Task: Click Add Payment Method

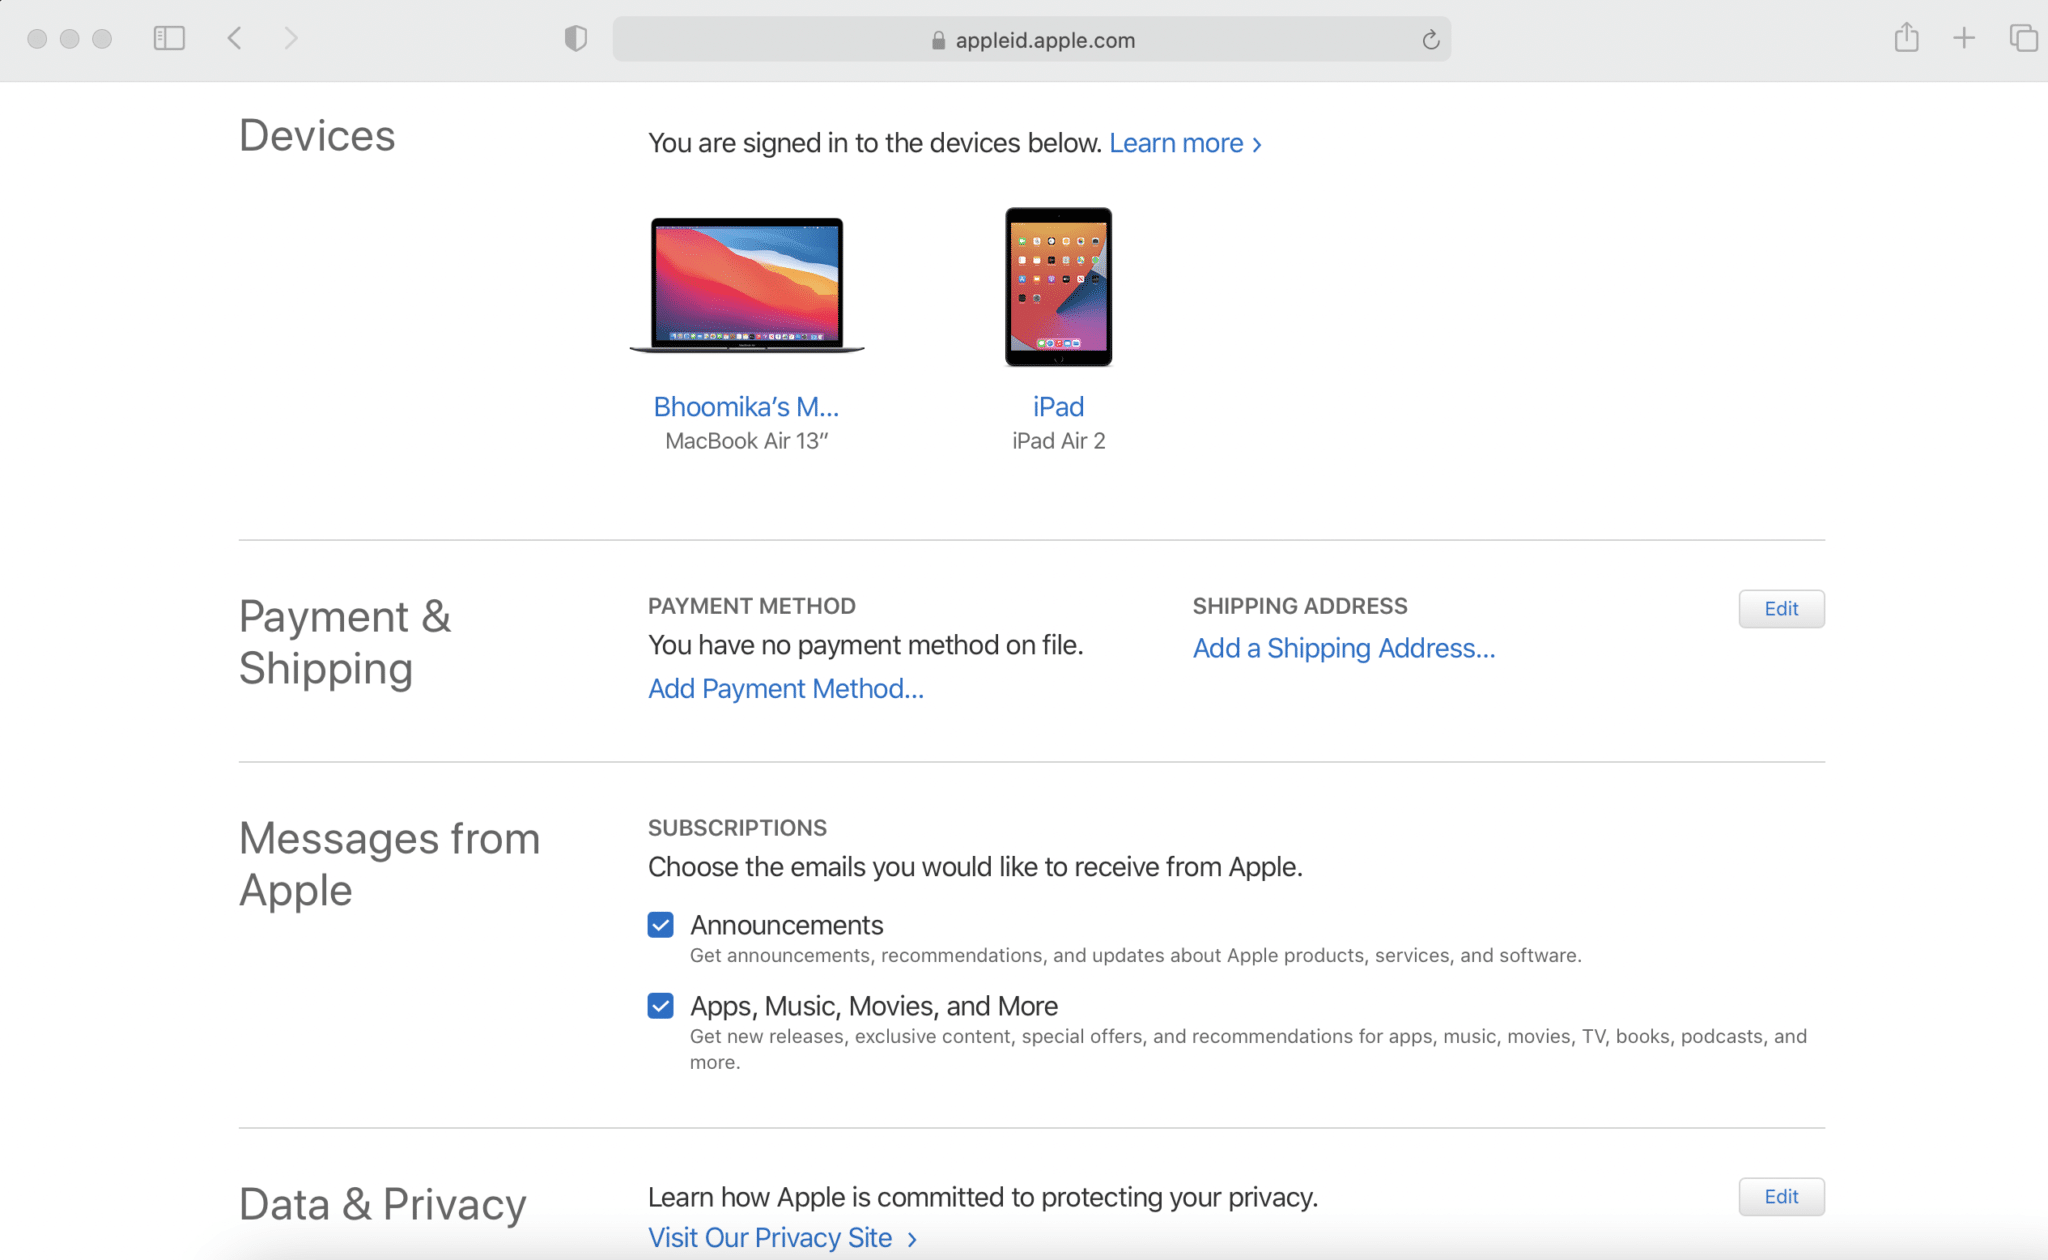Action: [786, 688]
